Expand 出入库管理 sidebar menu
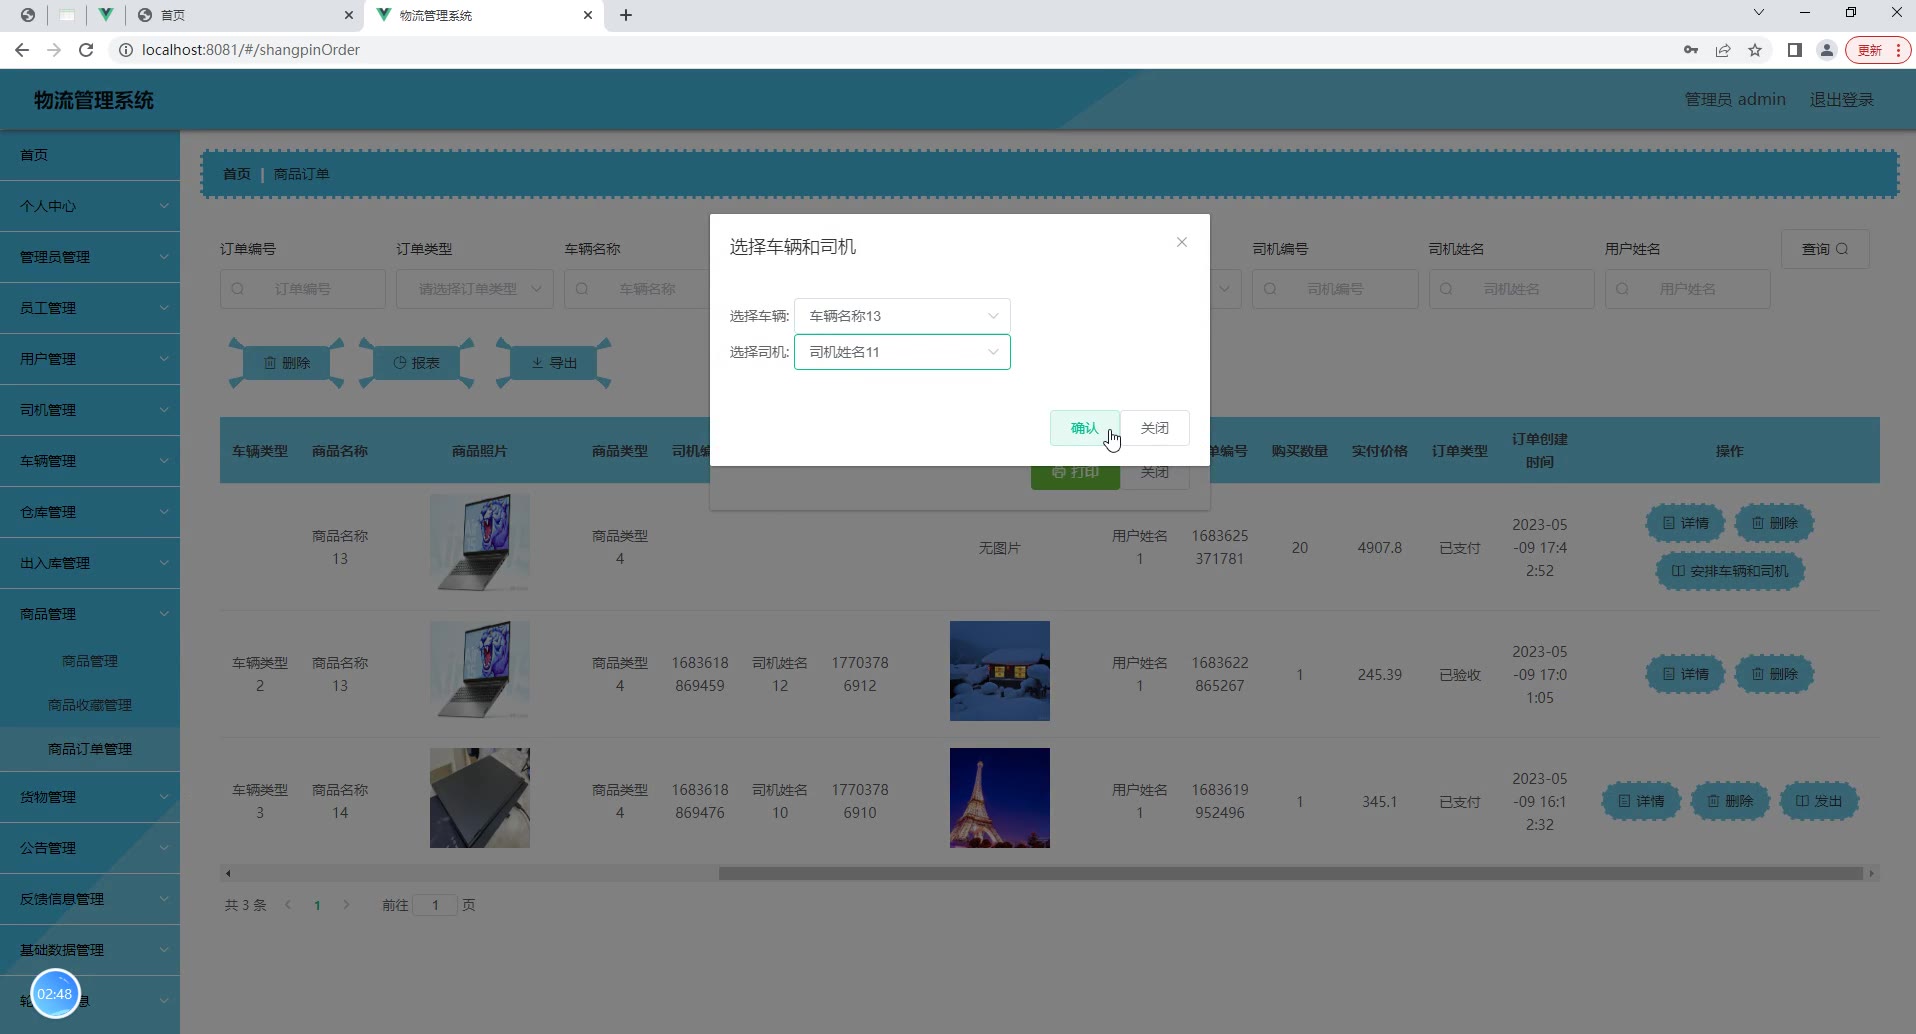 pyautogui.click(x=90, y=563)
